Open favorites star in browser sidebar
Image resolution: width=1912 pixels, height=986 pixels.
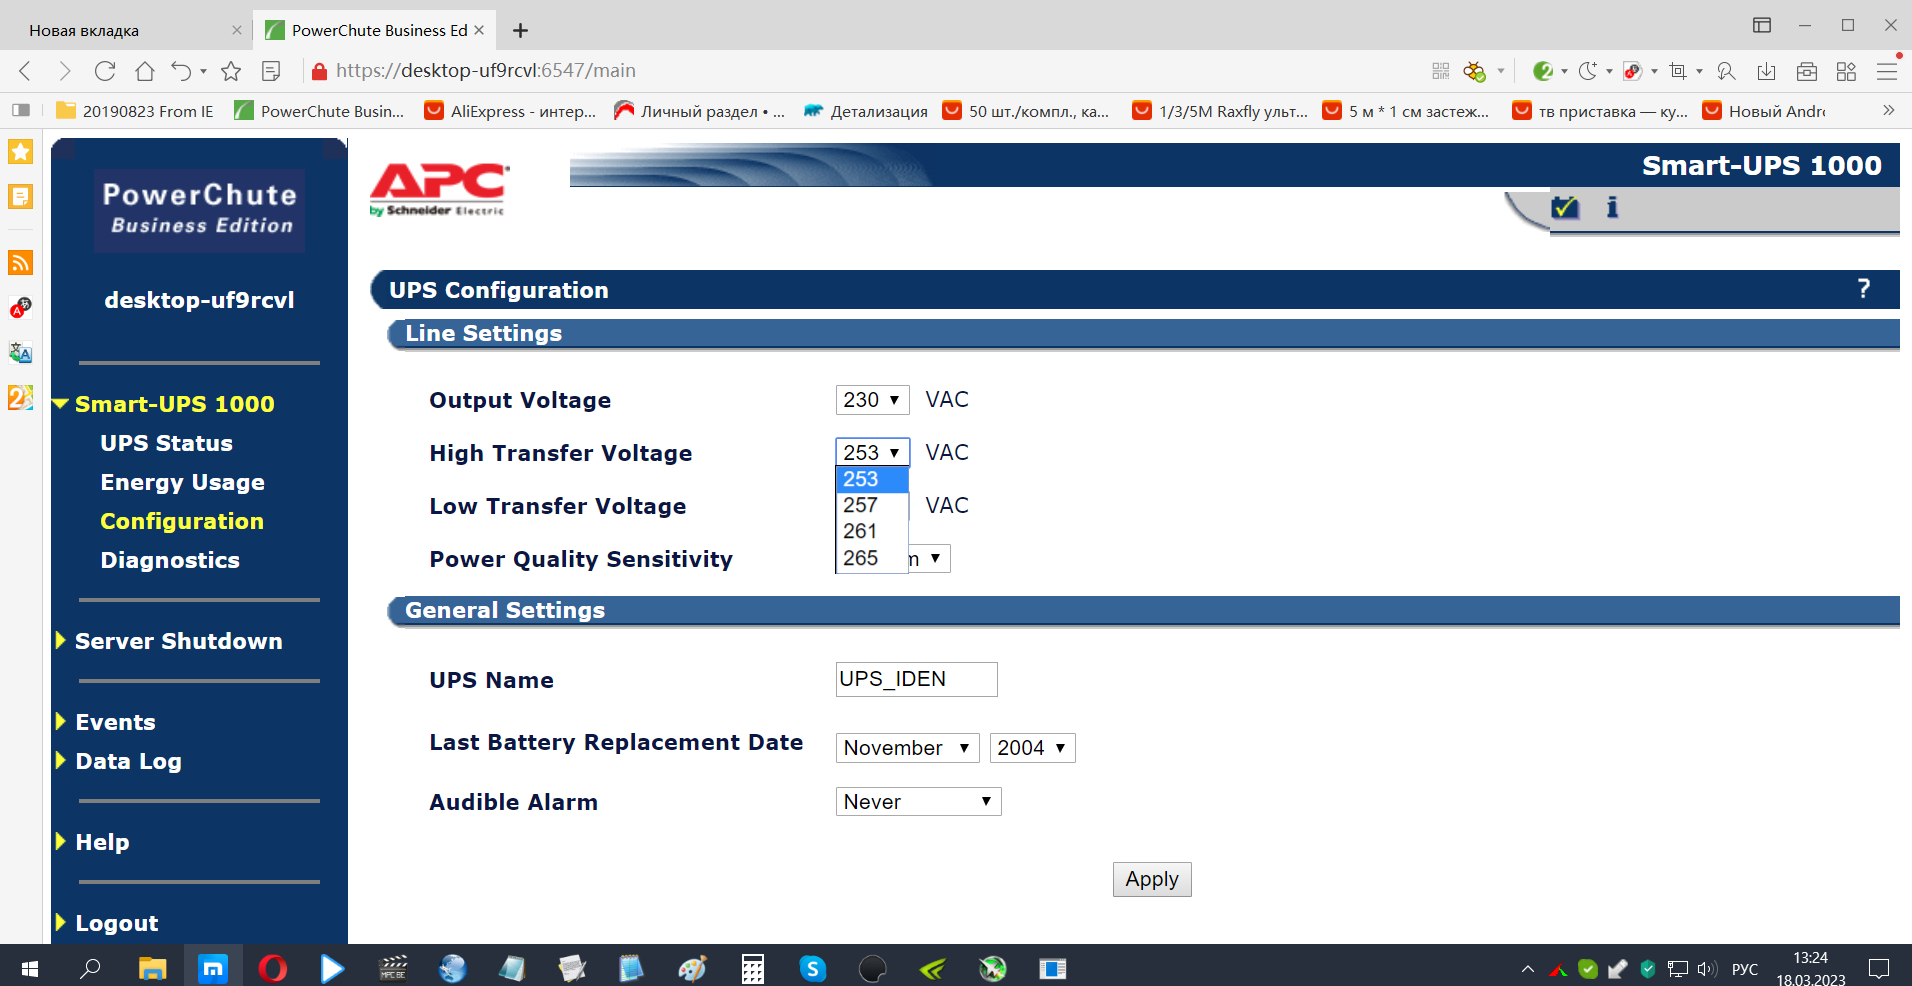21,152
